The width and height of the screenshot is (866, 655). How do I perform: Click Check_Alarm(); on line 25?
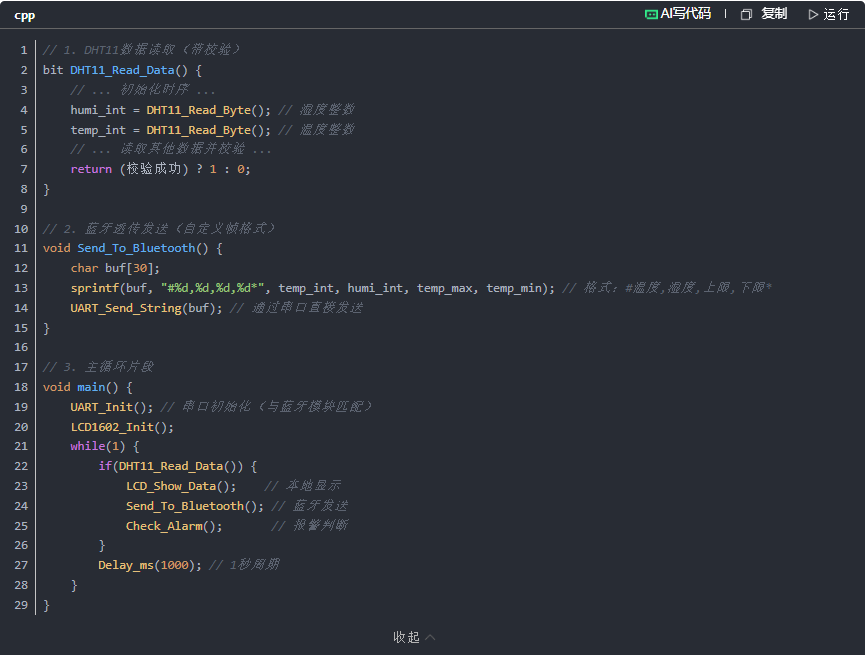coord(174,526)
